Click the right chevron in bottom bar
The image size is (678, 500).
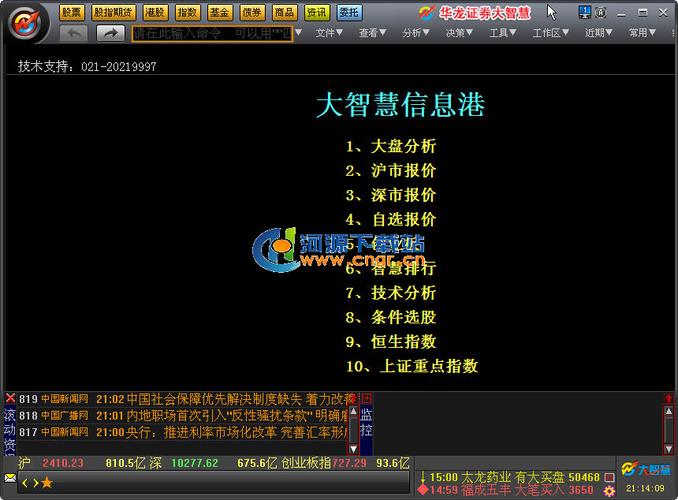pyautogui.click(x=35, y=483)
